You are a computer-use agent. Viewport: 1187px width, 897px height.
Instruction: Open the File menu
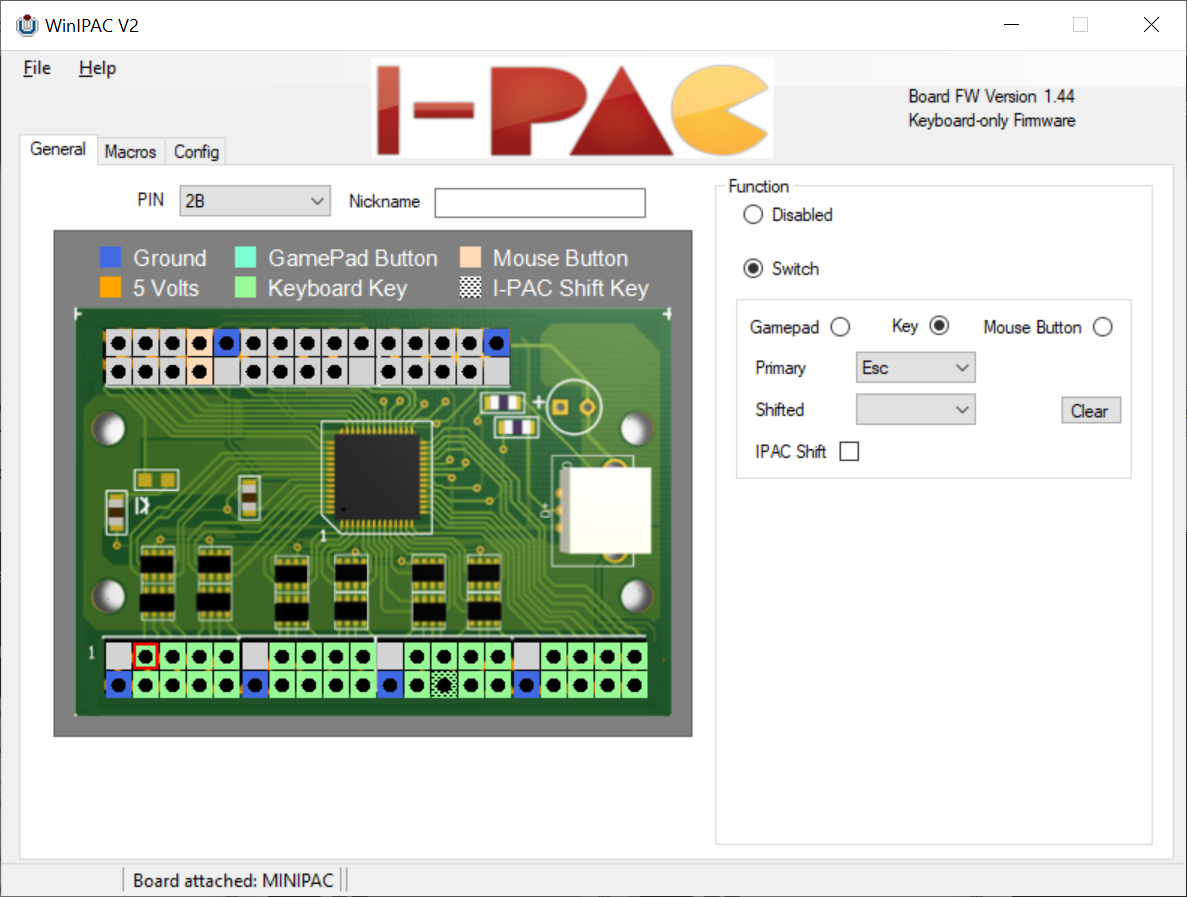(x=36, y=68)
